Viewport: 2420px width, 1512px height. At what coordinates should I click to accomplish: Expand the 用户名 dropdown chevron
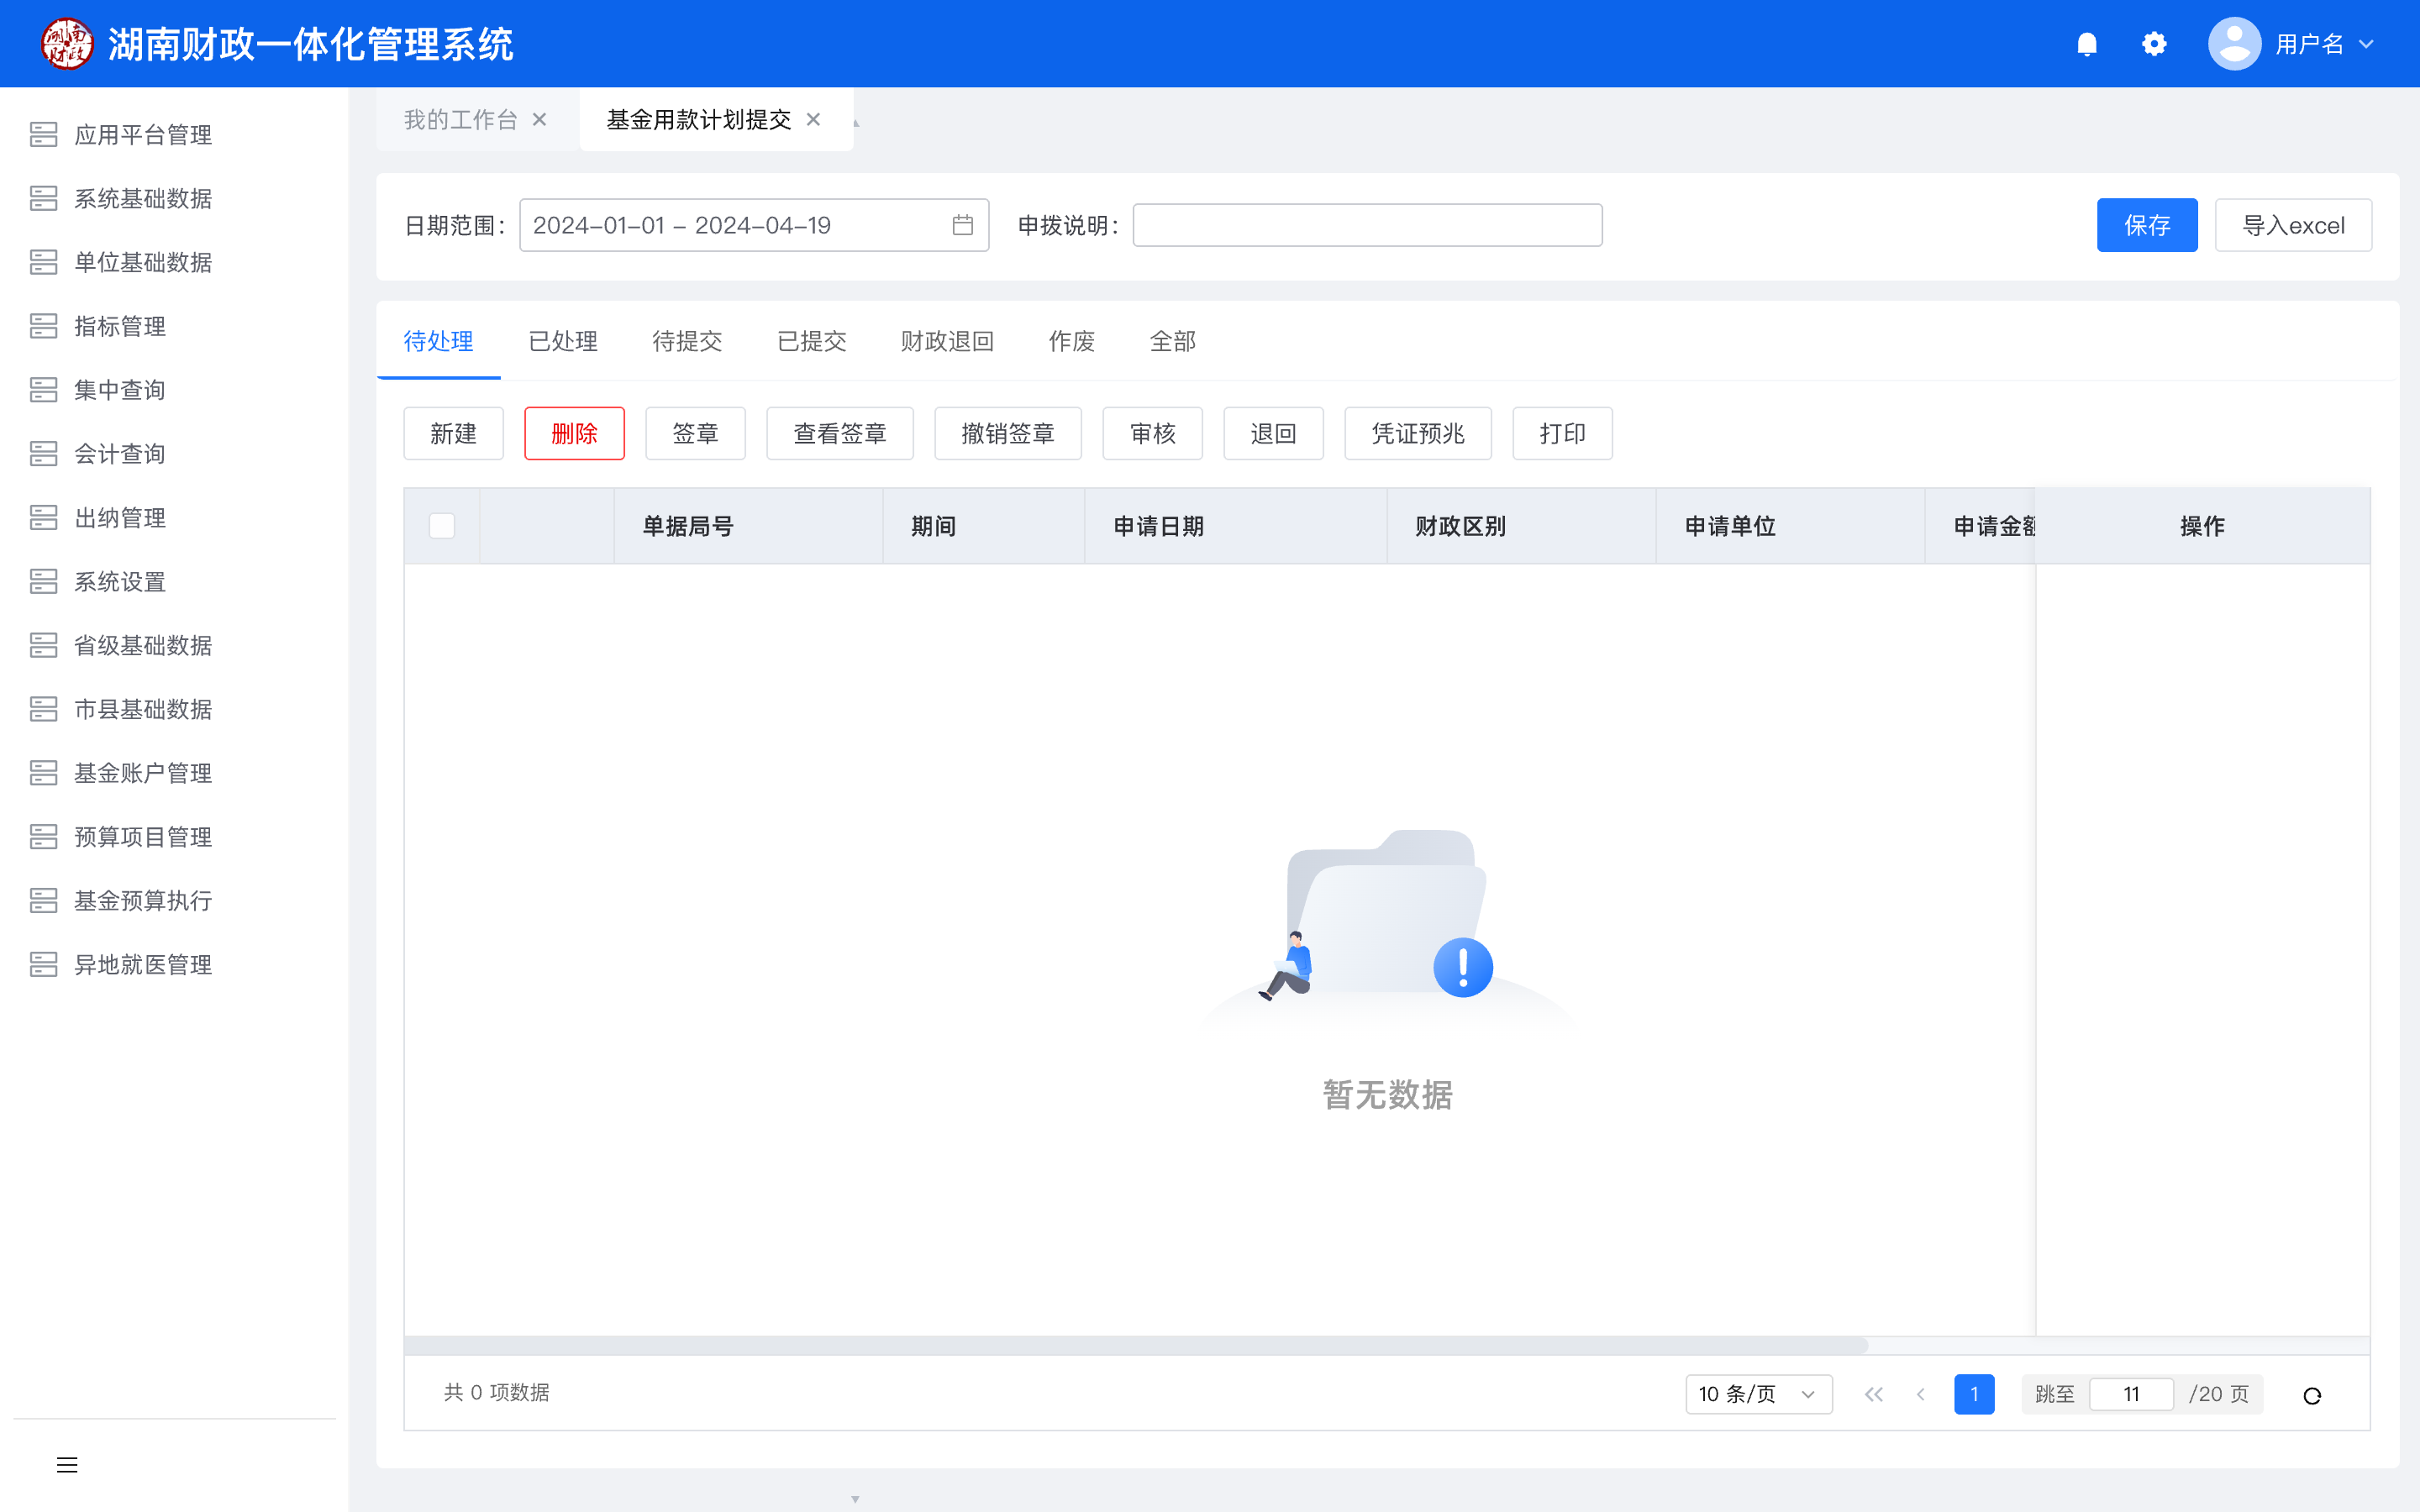coord(2366,44)
